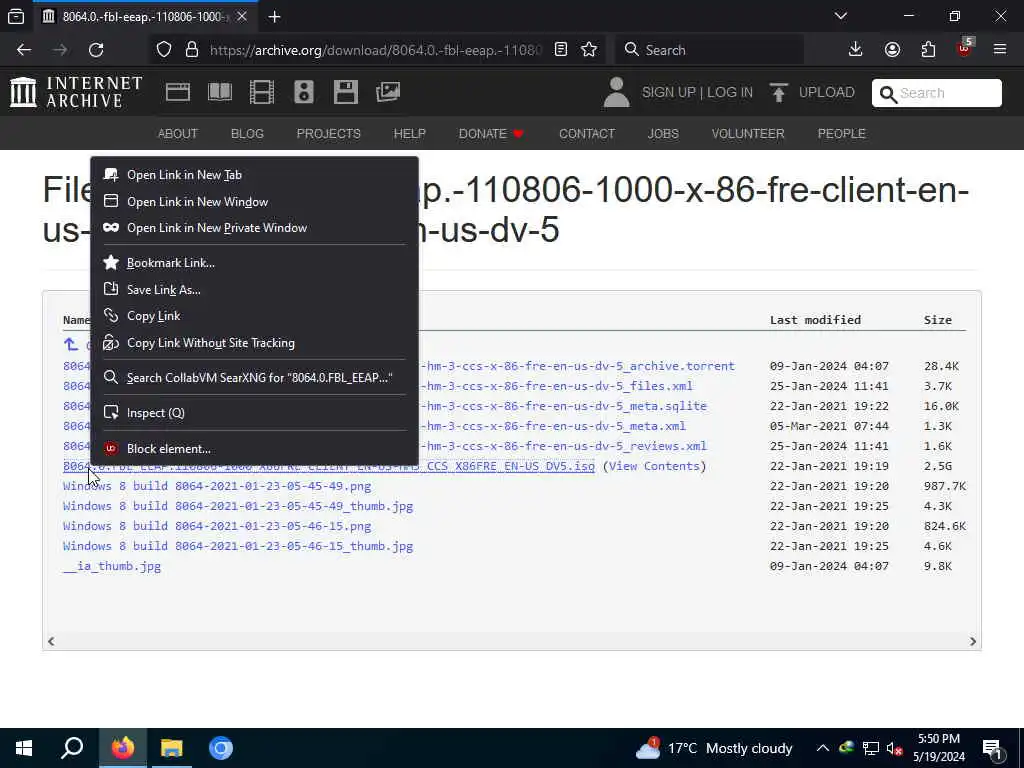Click the user avatar icon

pyautogui.click(x=616, y=92)
